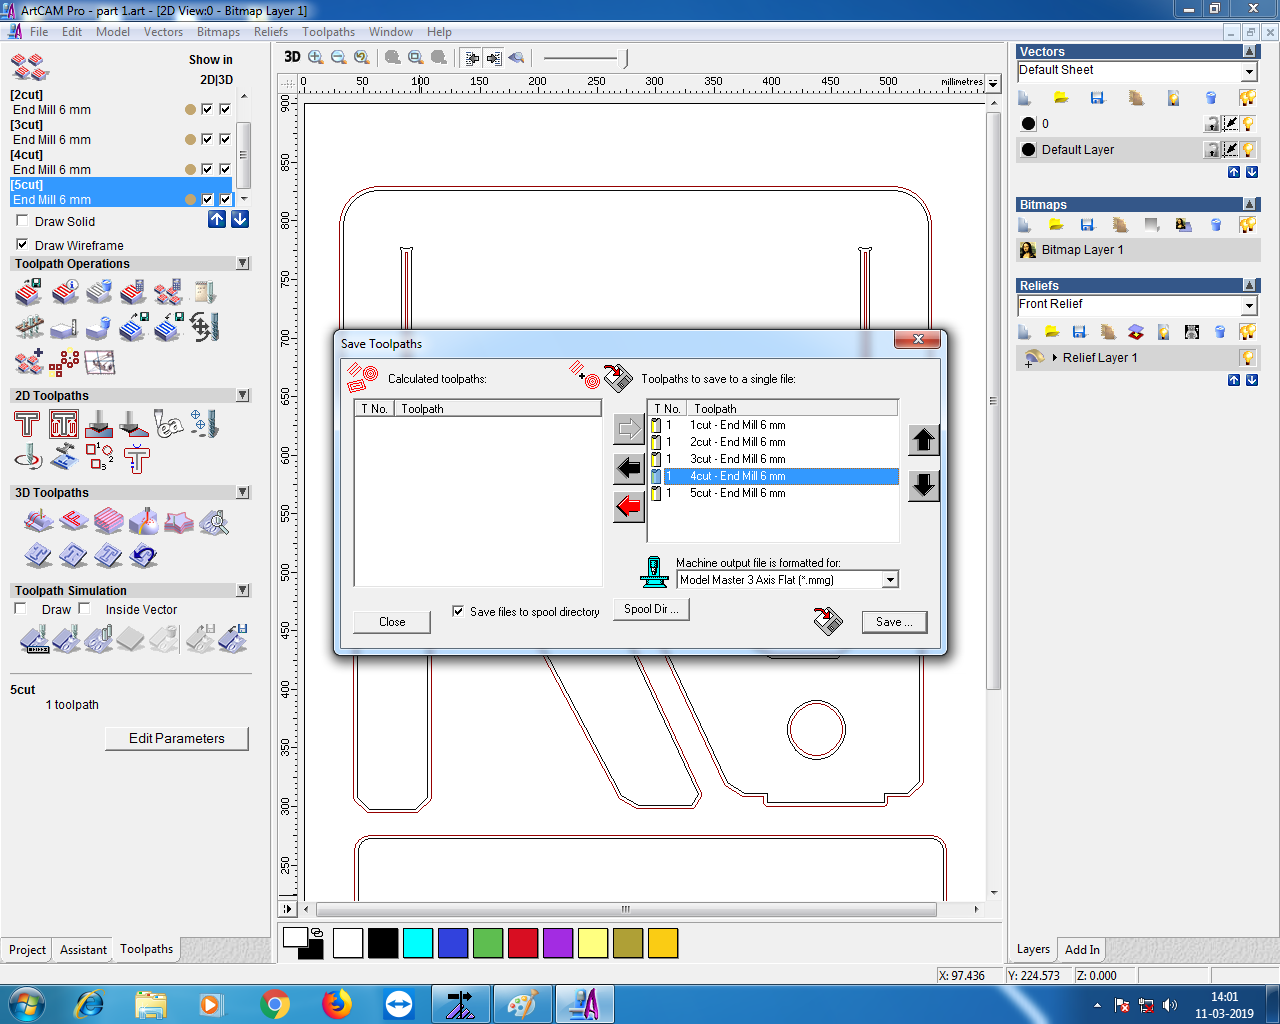Select the cyan colour swatch

coord(418,943)
